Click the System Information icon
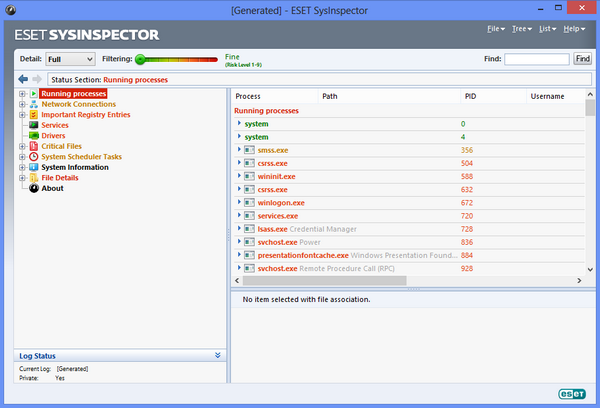Image resolution: width=600 pixels, height=408 pixels. [34, 167]
